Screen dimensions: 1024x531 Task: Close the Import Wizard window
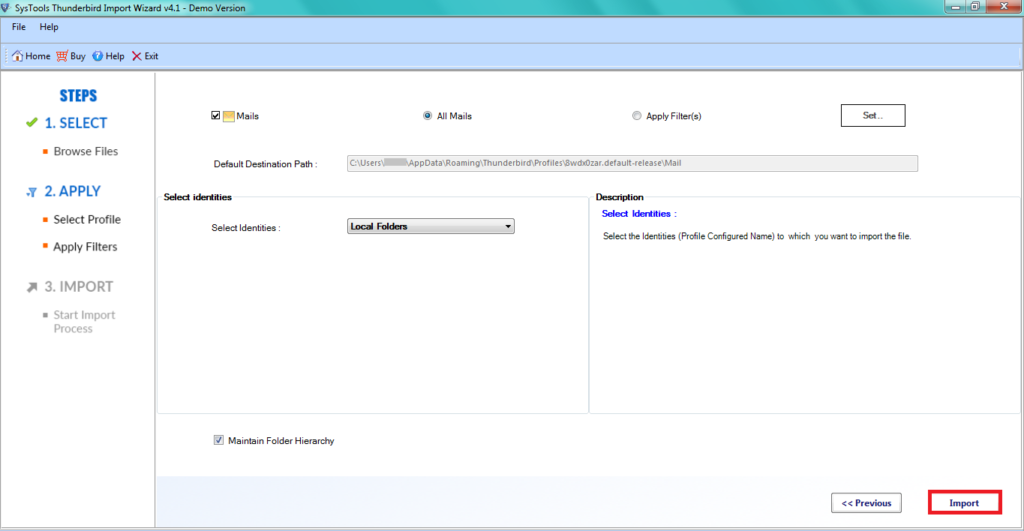tap(1004, 7)
